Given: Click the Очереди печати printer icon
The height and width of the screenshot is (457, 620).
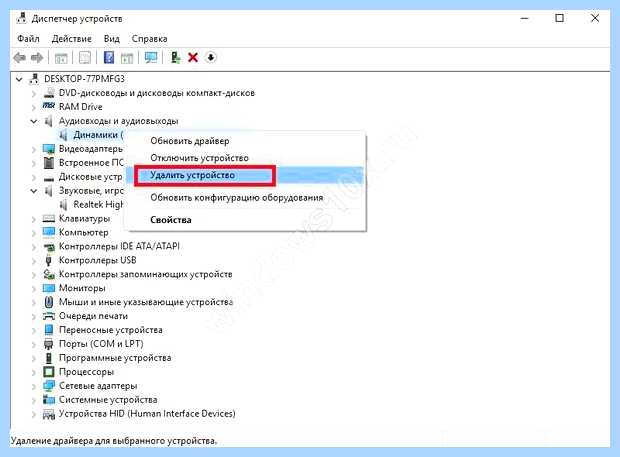Looking at the screenshot, I should (49, 316).
